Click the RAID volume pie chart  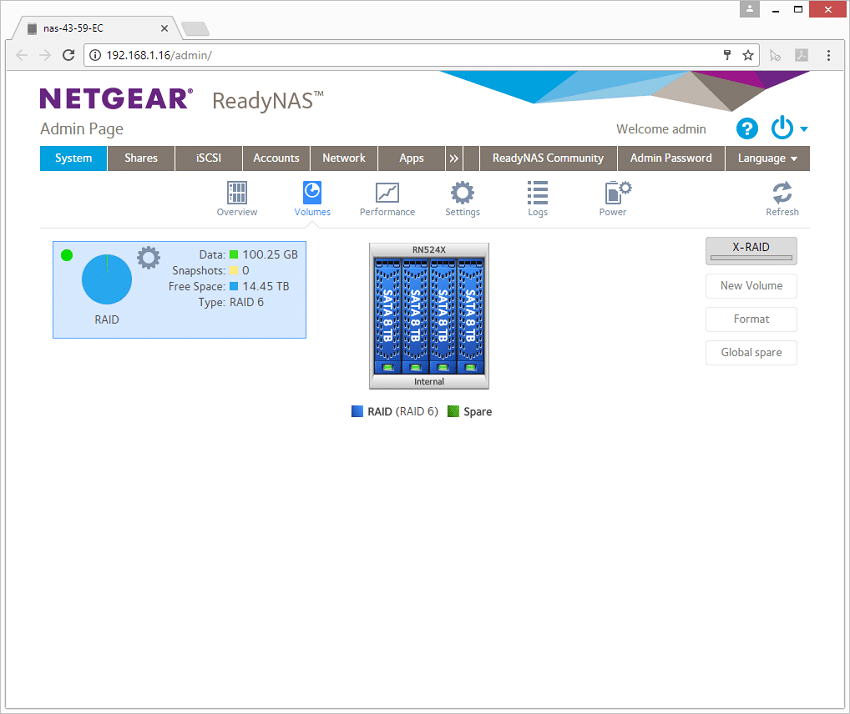[107, 279]
